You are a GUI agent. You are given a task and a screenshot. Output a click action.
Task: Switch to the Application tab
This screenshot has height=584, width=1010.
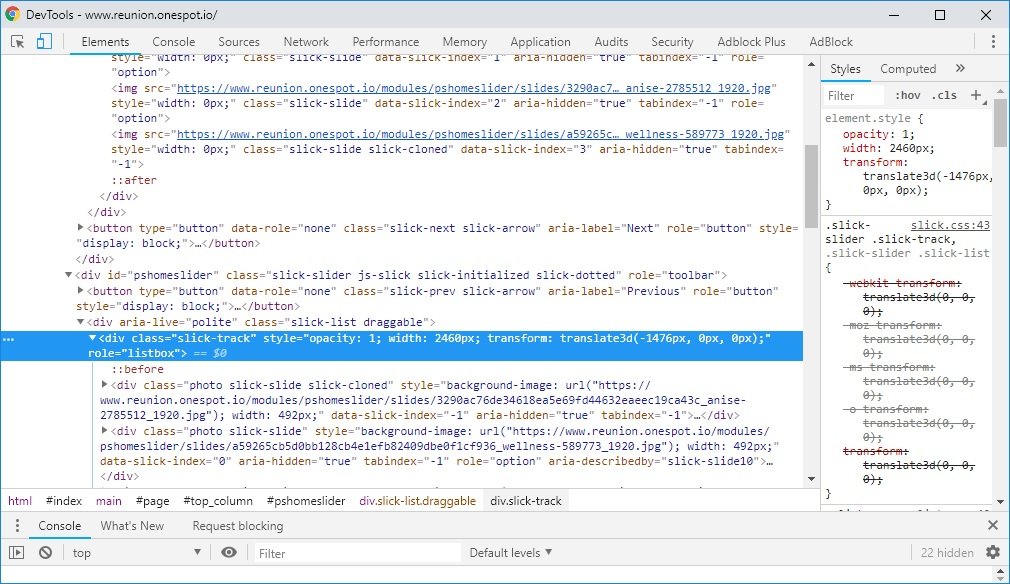[540, 42]
